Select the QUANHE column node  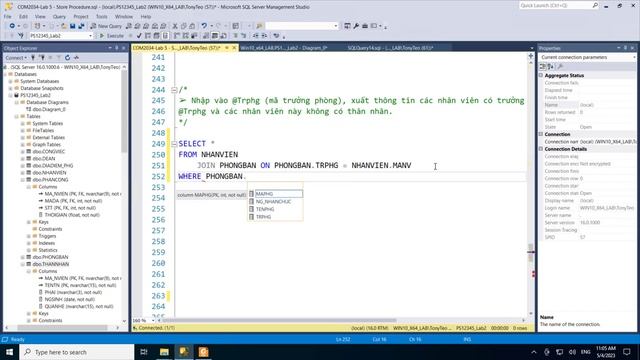(79, 306)
